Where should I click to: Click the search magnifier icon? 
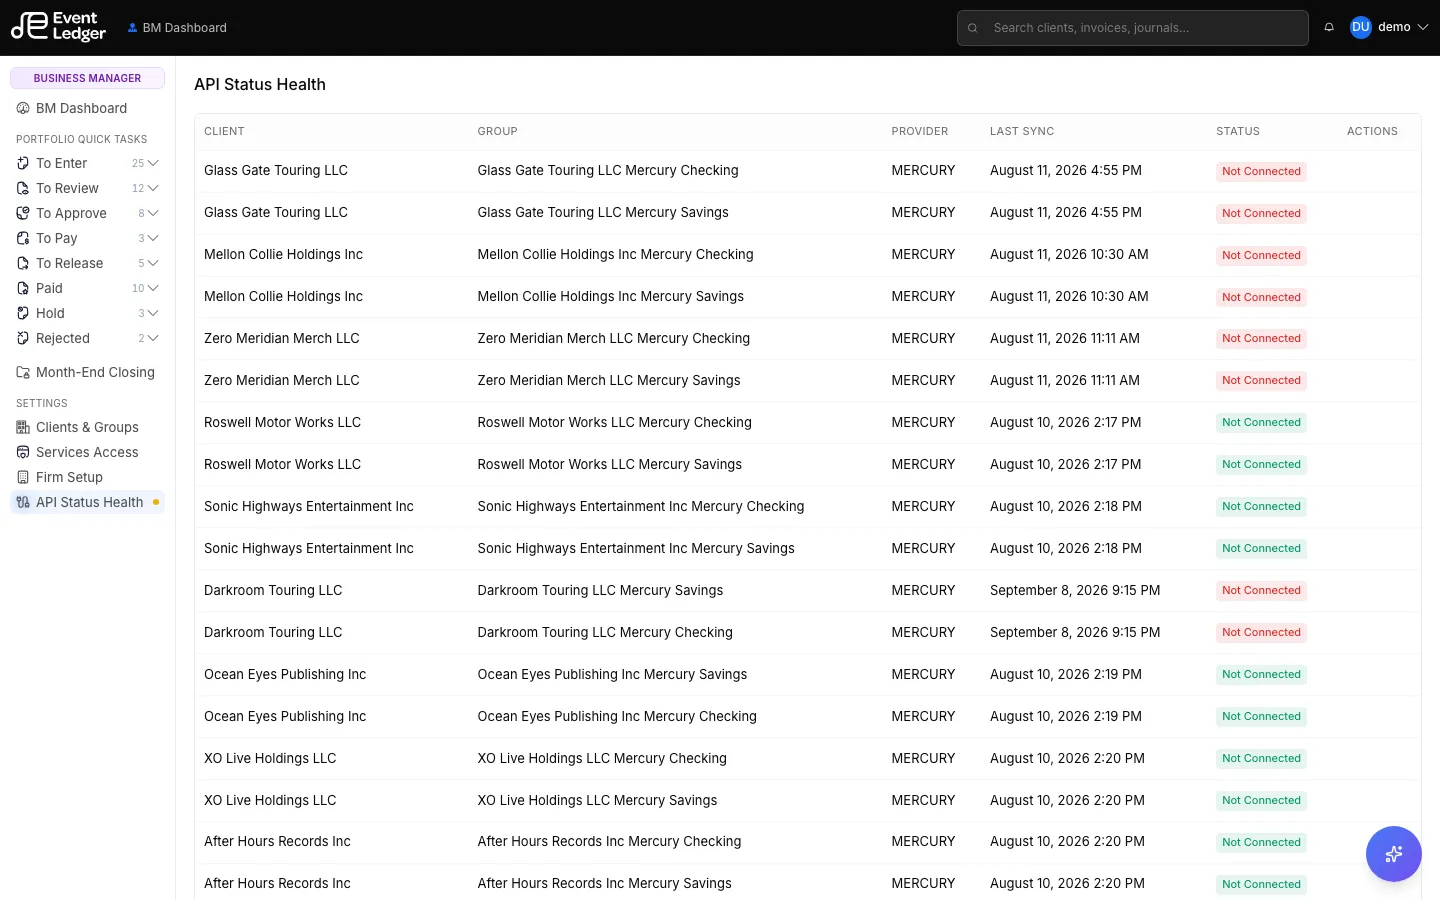[x=972, y=28]
